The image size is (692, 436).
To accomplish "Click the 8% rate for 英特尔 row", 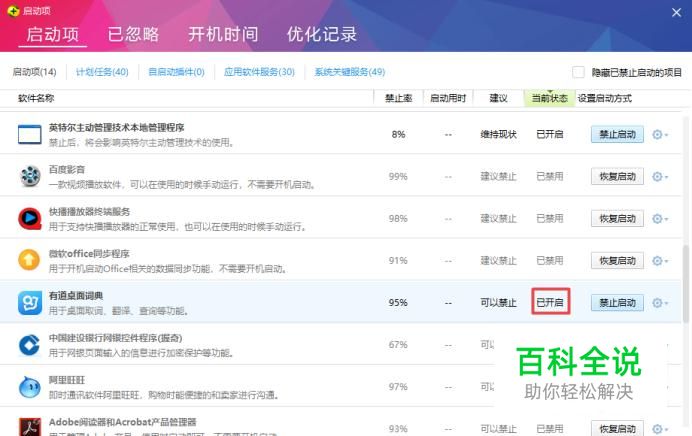I will (399, 135).
